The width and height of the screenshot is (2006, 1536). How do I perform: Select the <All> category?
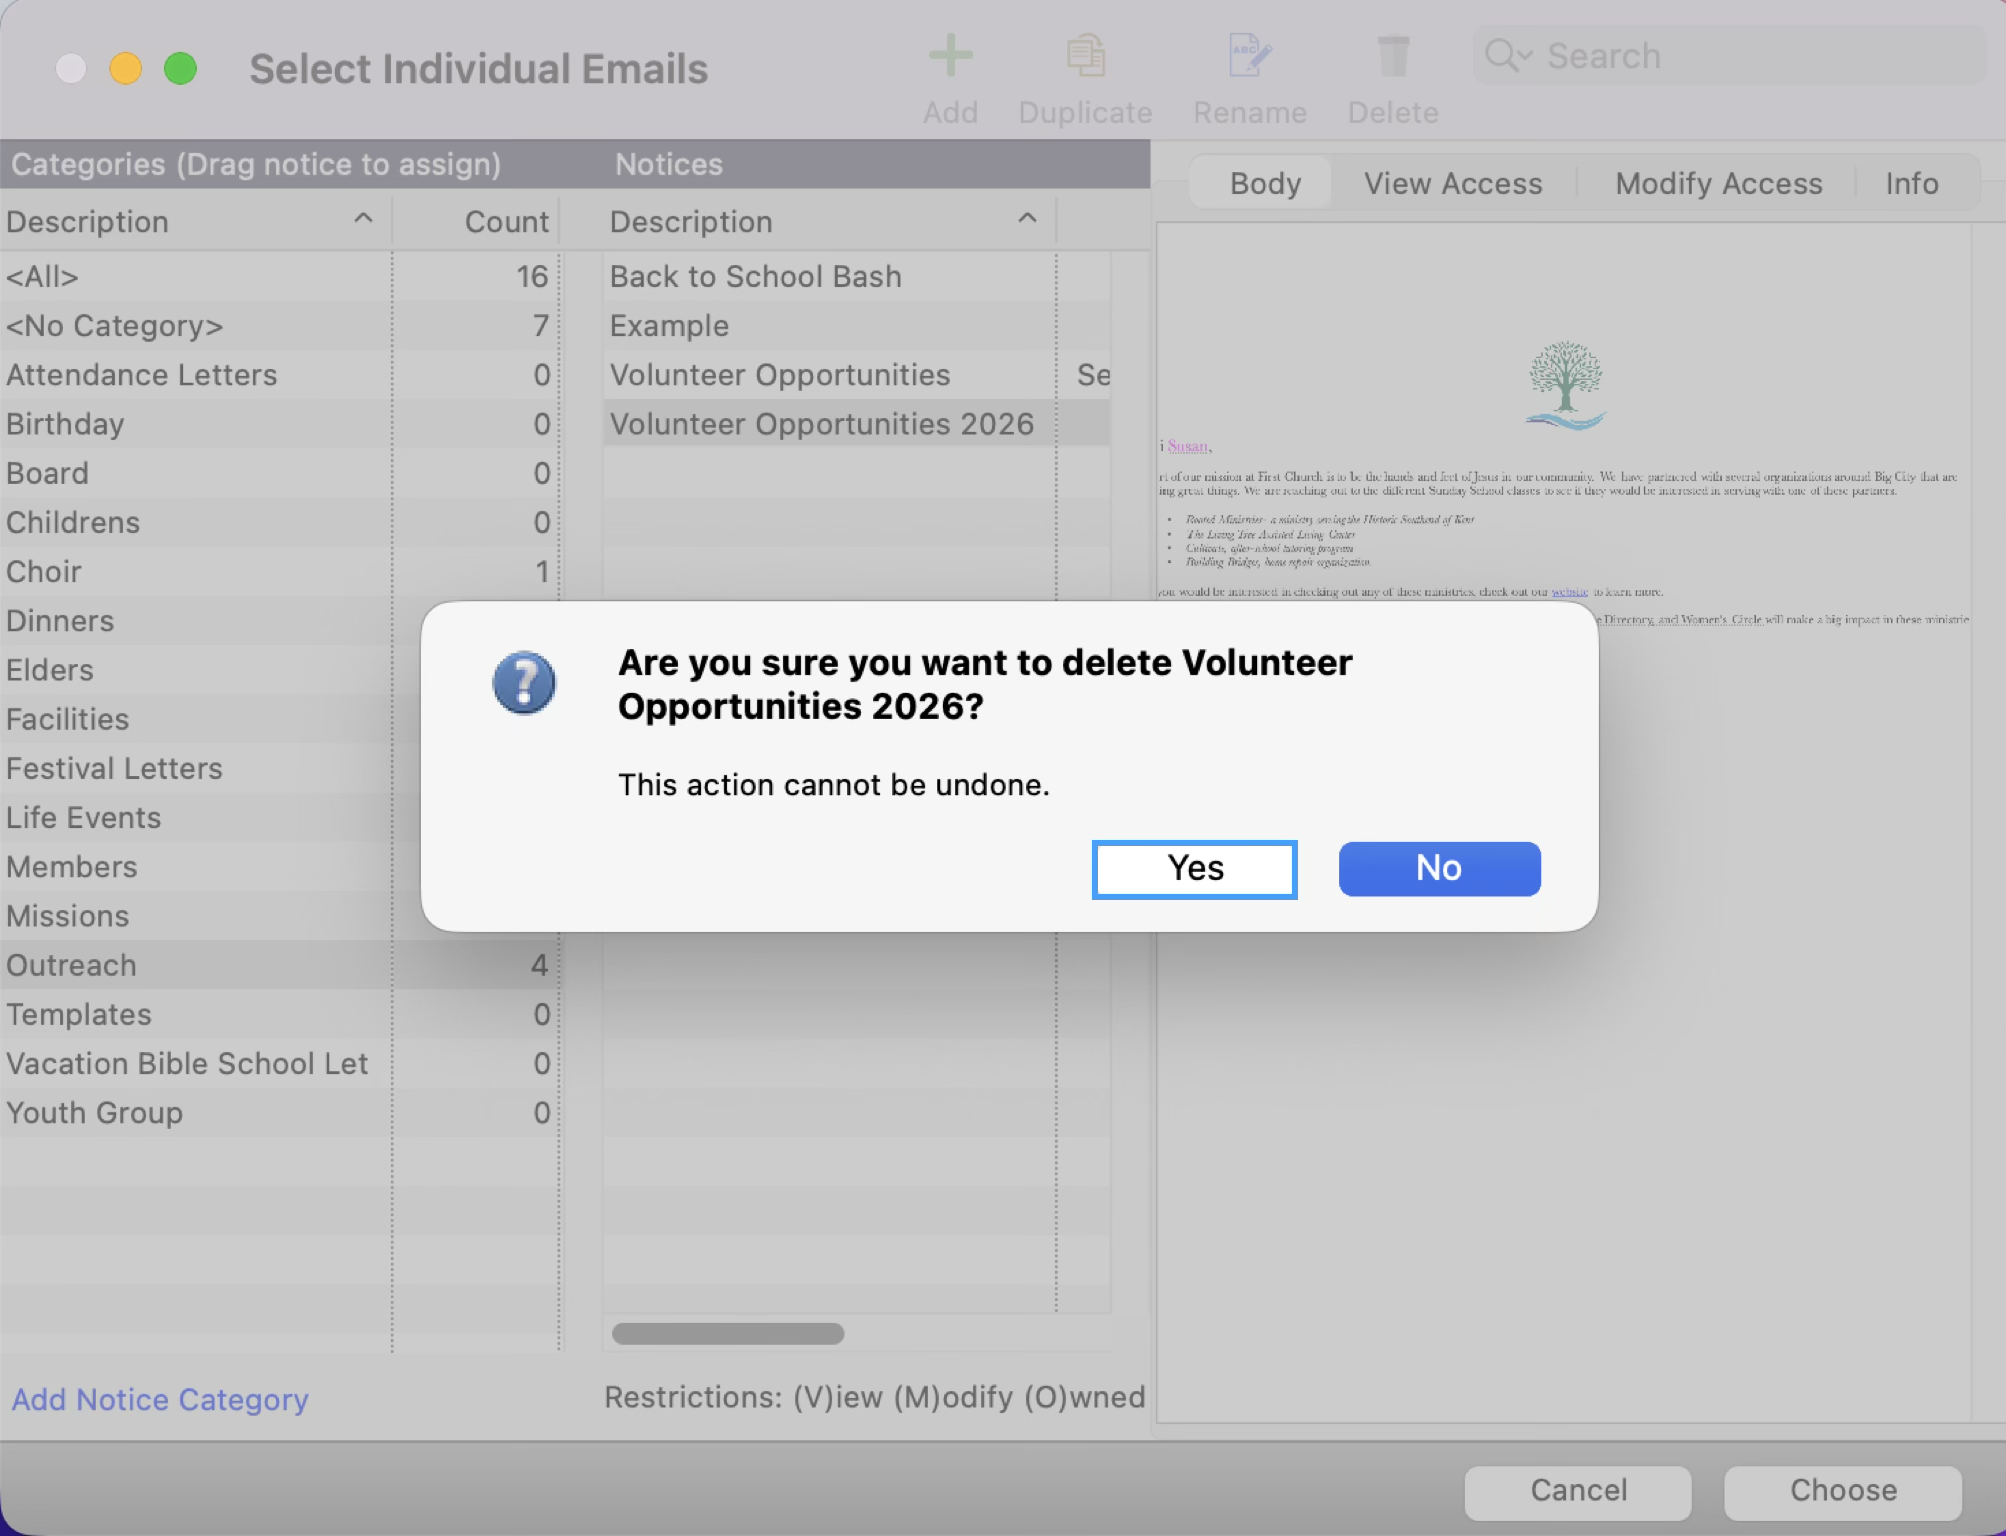(278, 277)
